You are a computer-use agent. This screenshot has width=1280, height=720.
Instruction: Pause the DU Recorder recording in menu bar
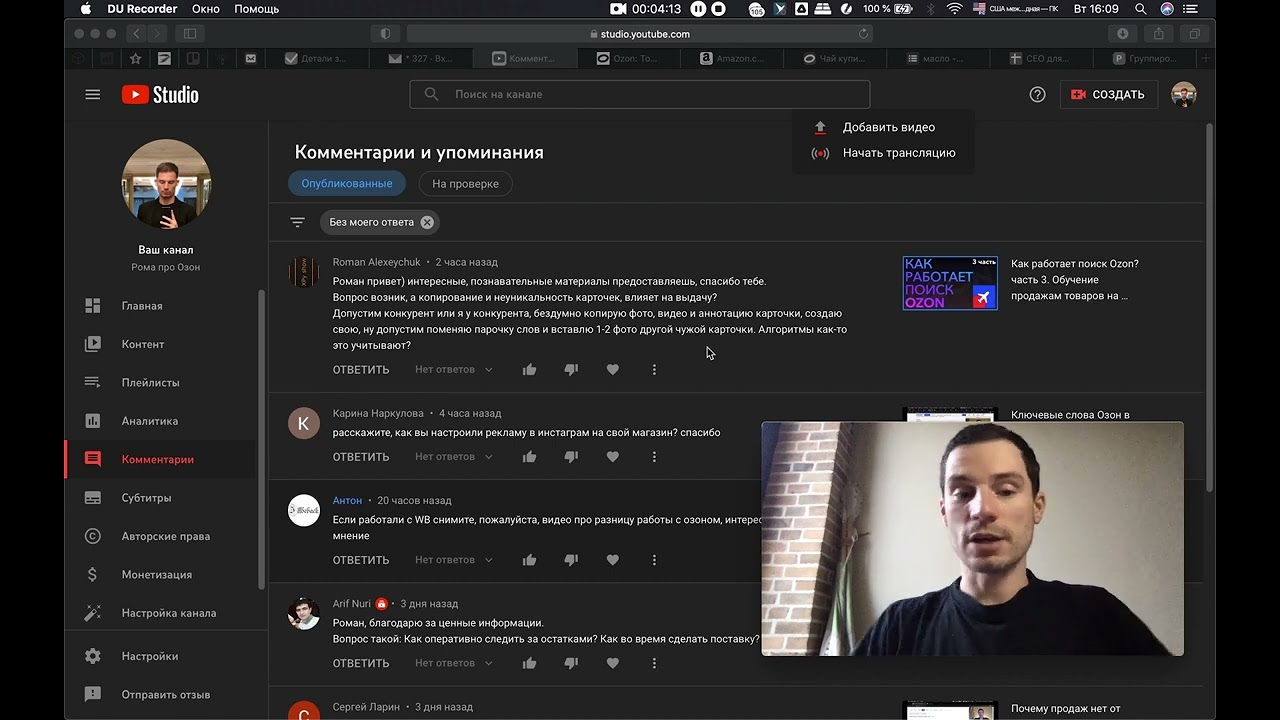(x=698, y=9)
